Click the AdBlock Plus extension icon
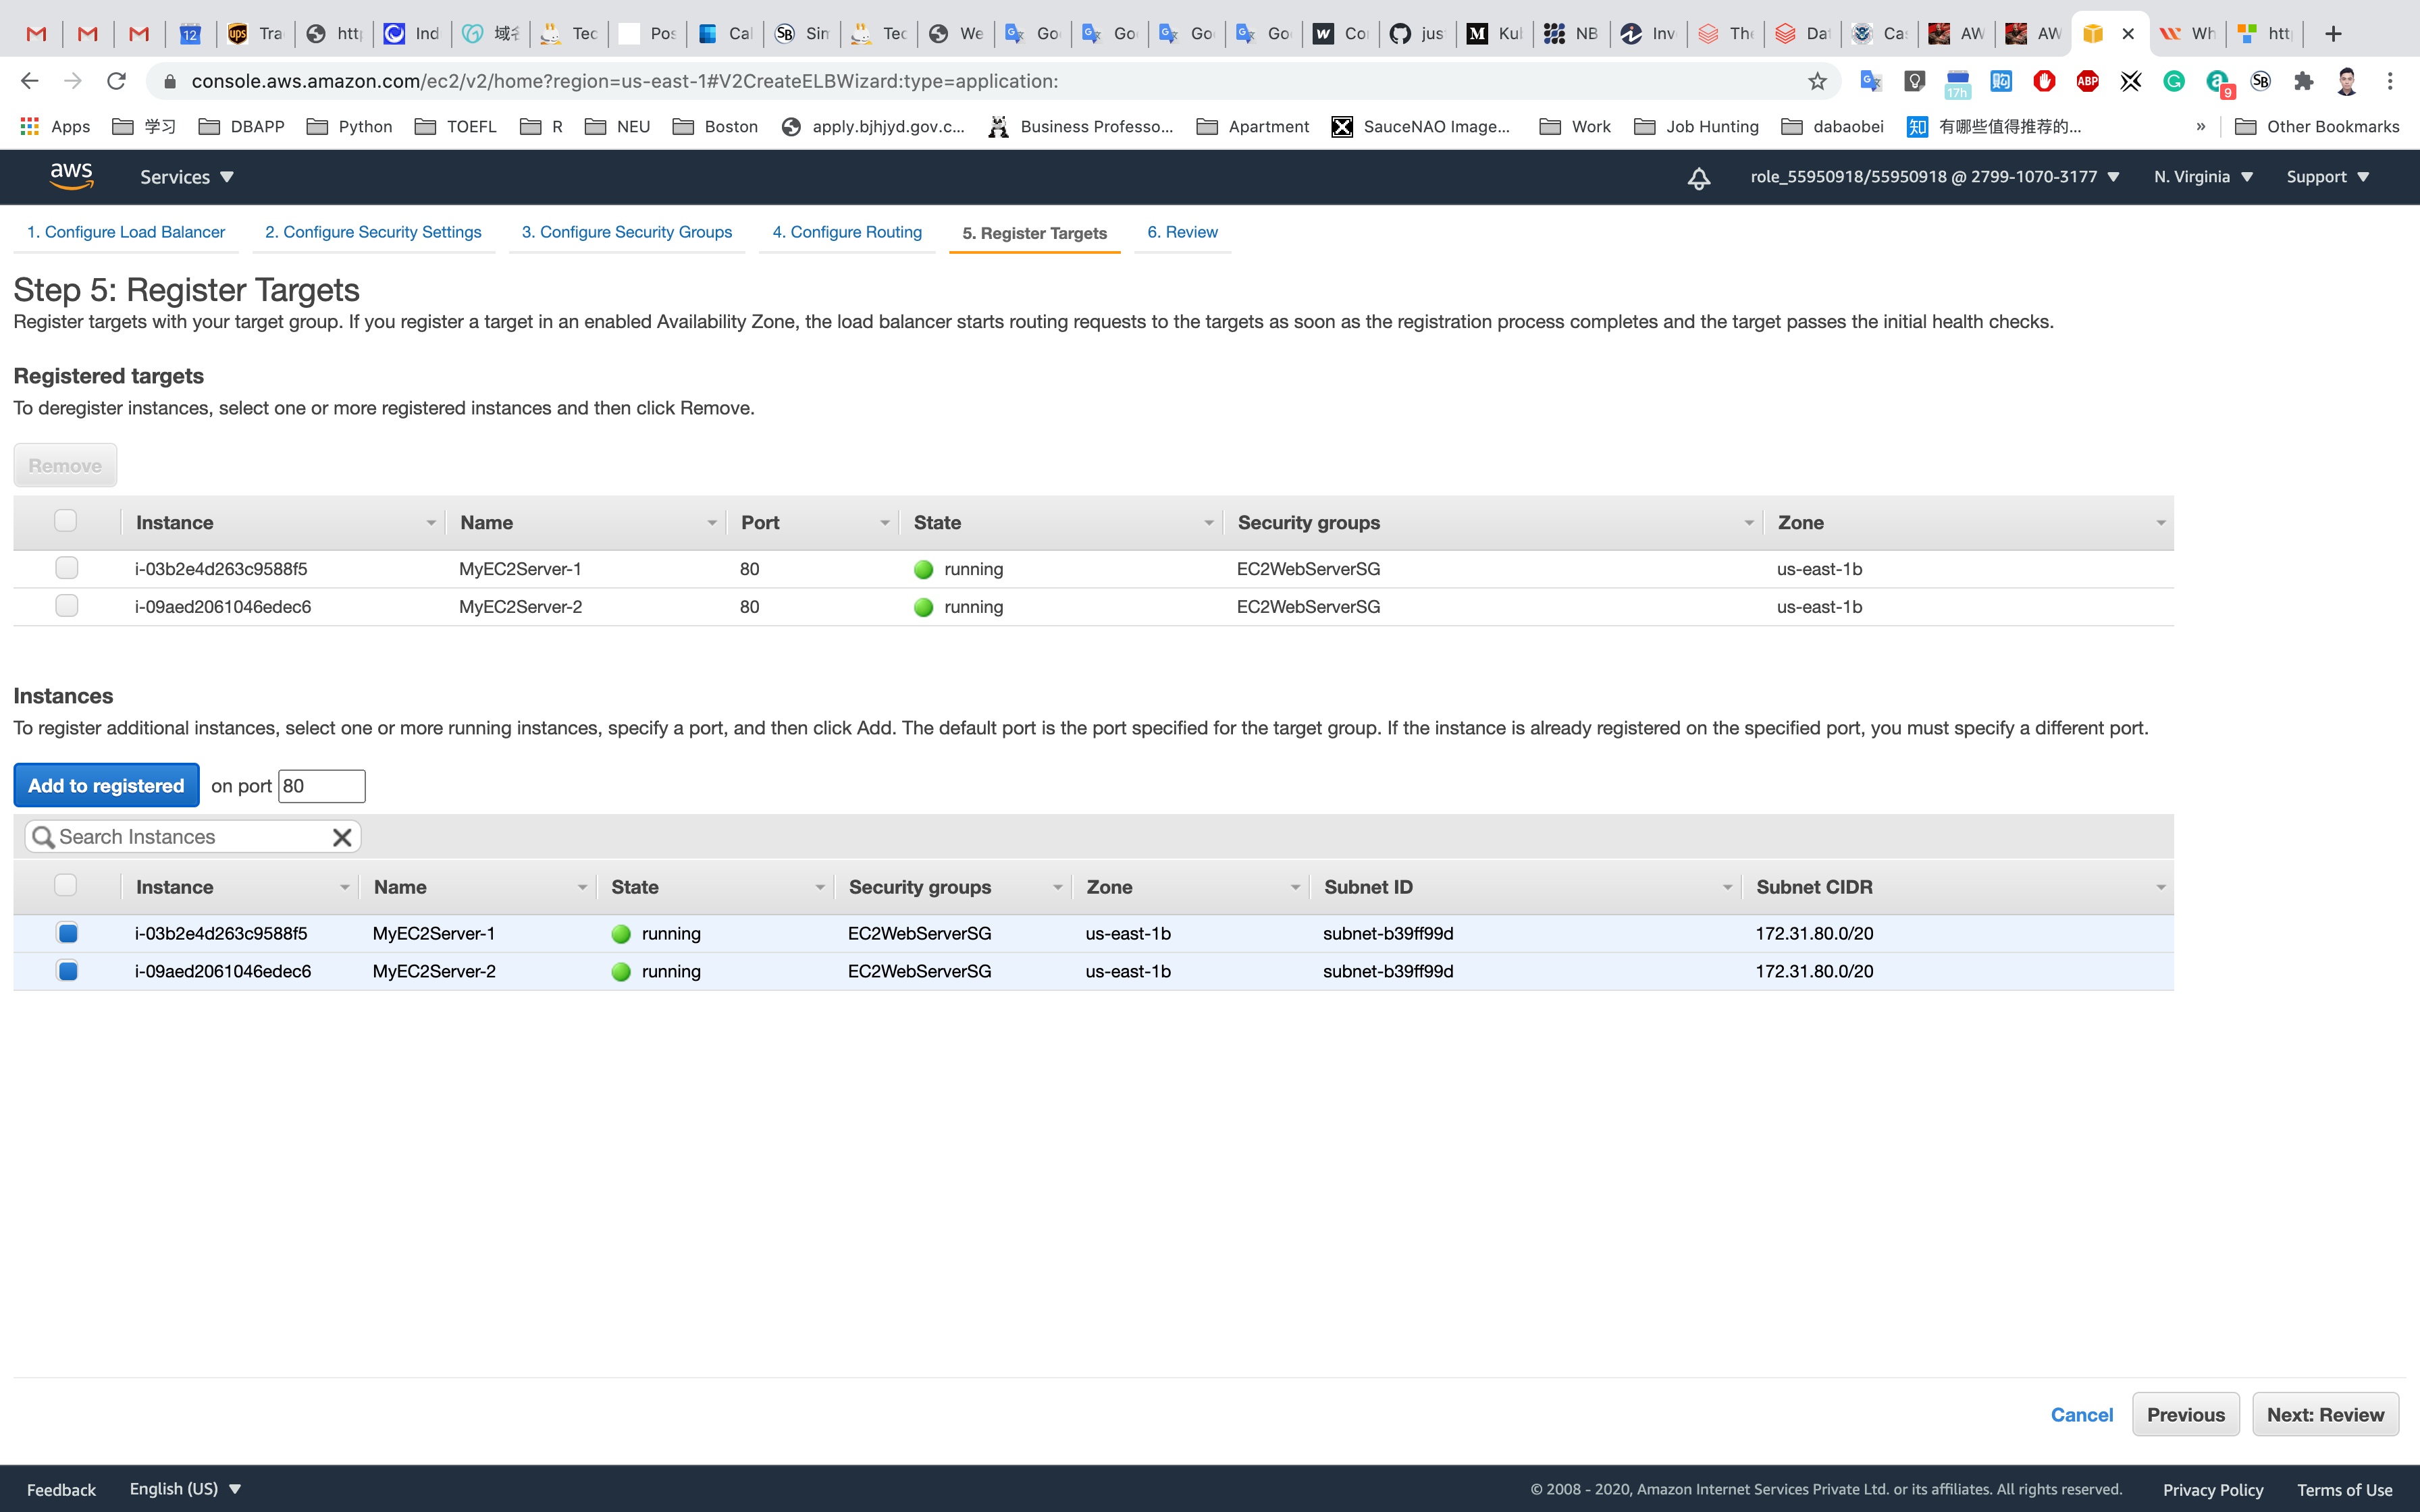The width and height of the screenshot is (2420, 1512). coord(2087,81)
